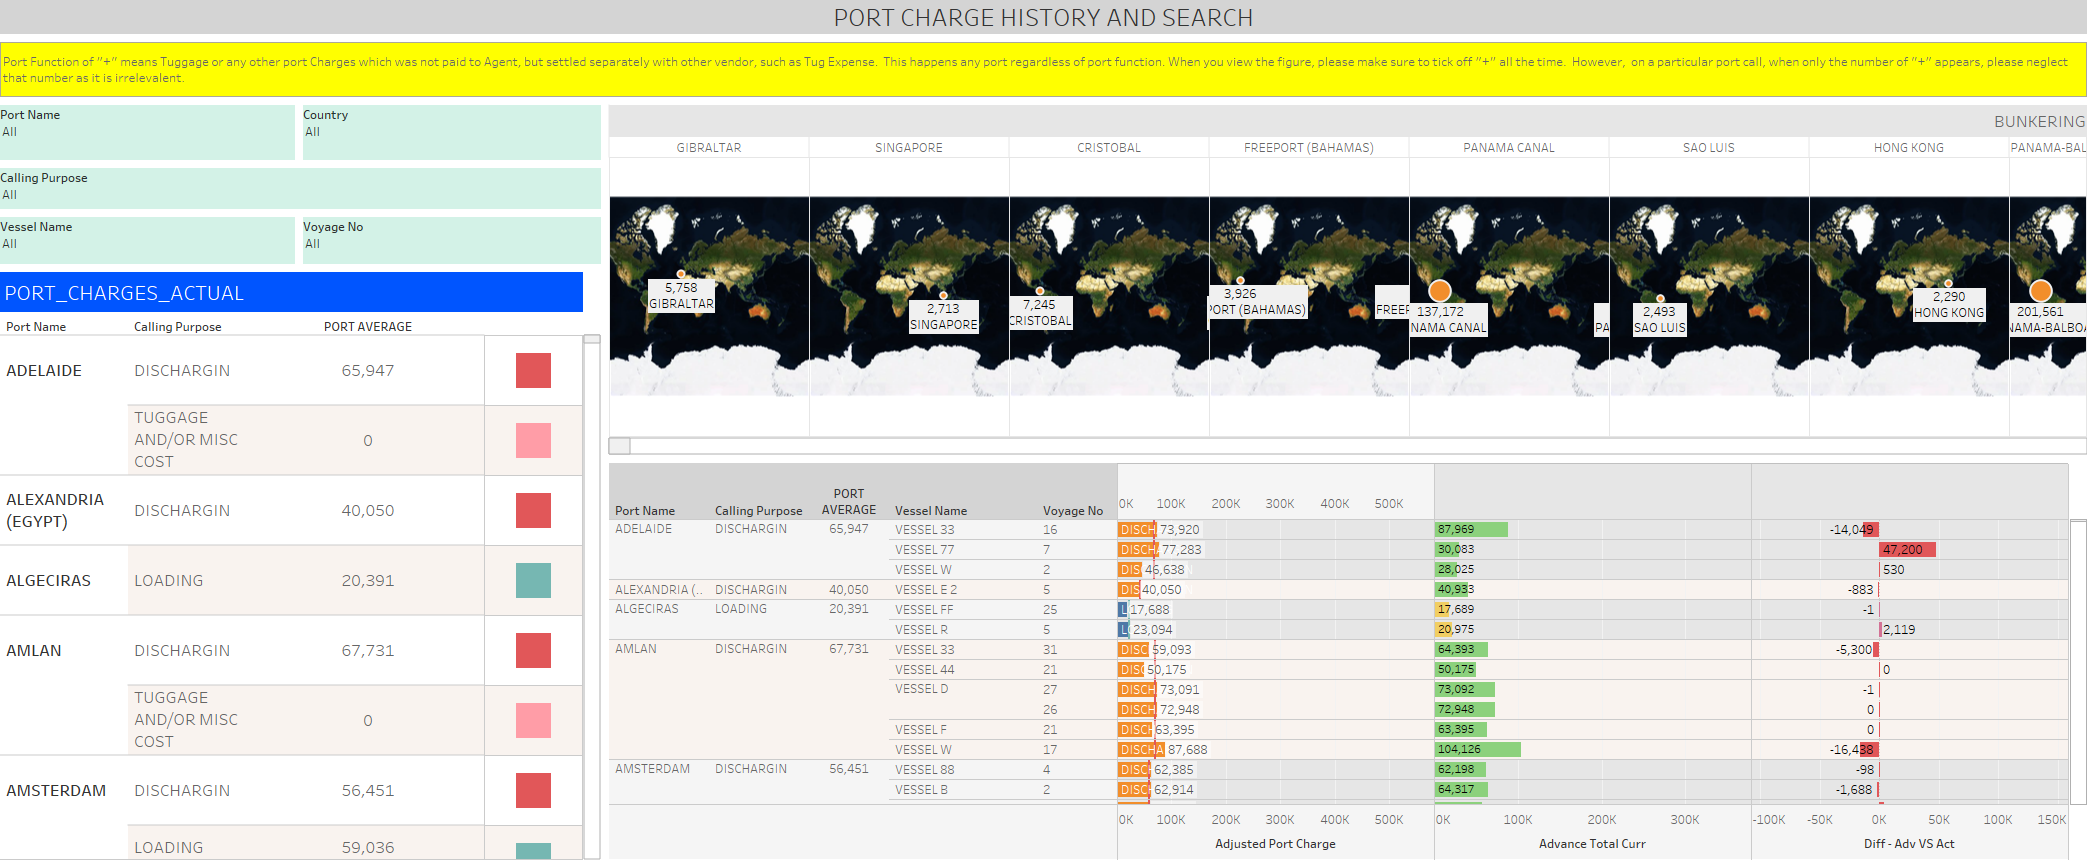Click the SINGAPORE column header above the map
The width and height of the screenshot is (2087, 860).
pos(909,148)
